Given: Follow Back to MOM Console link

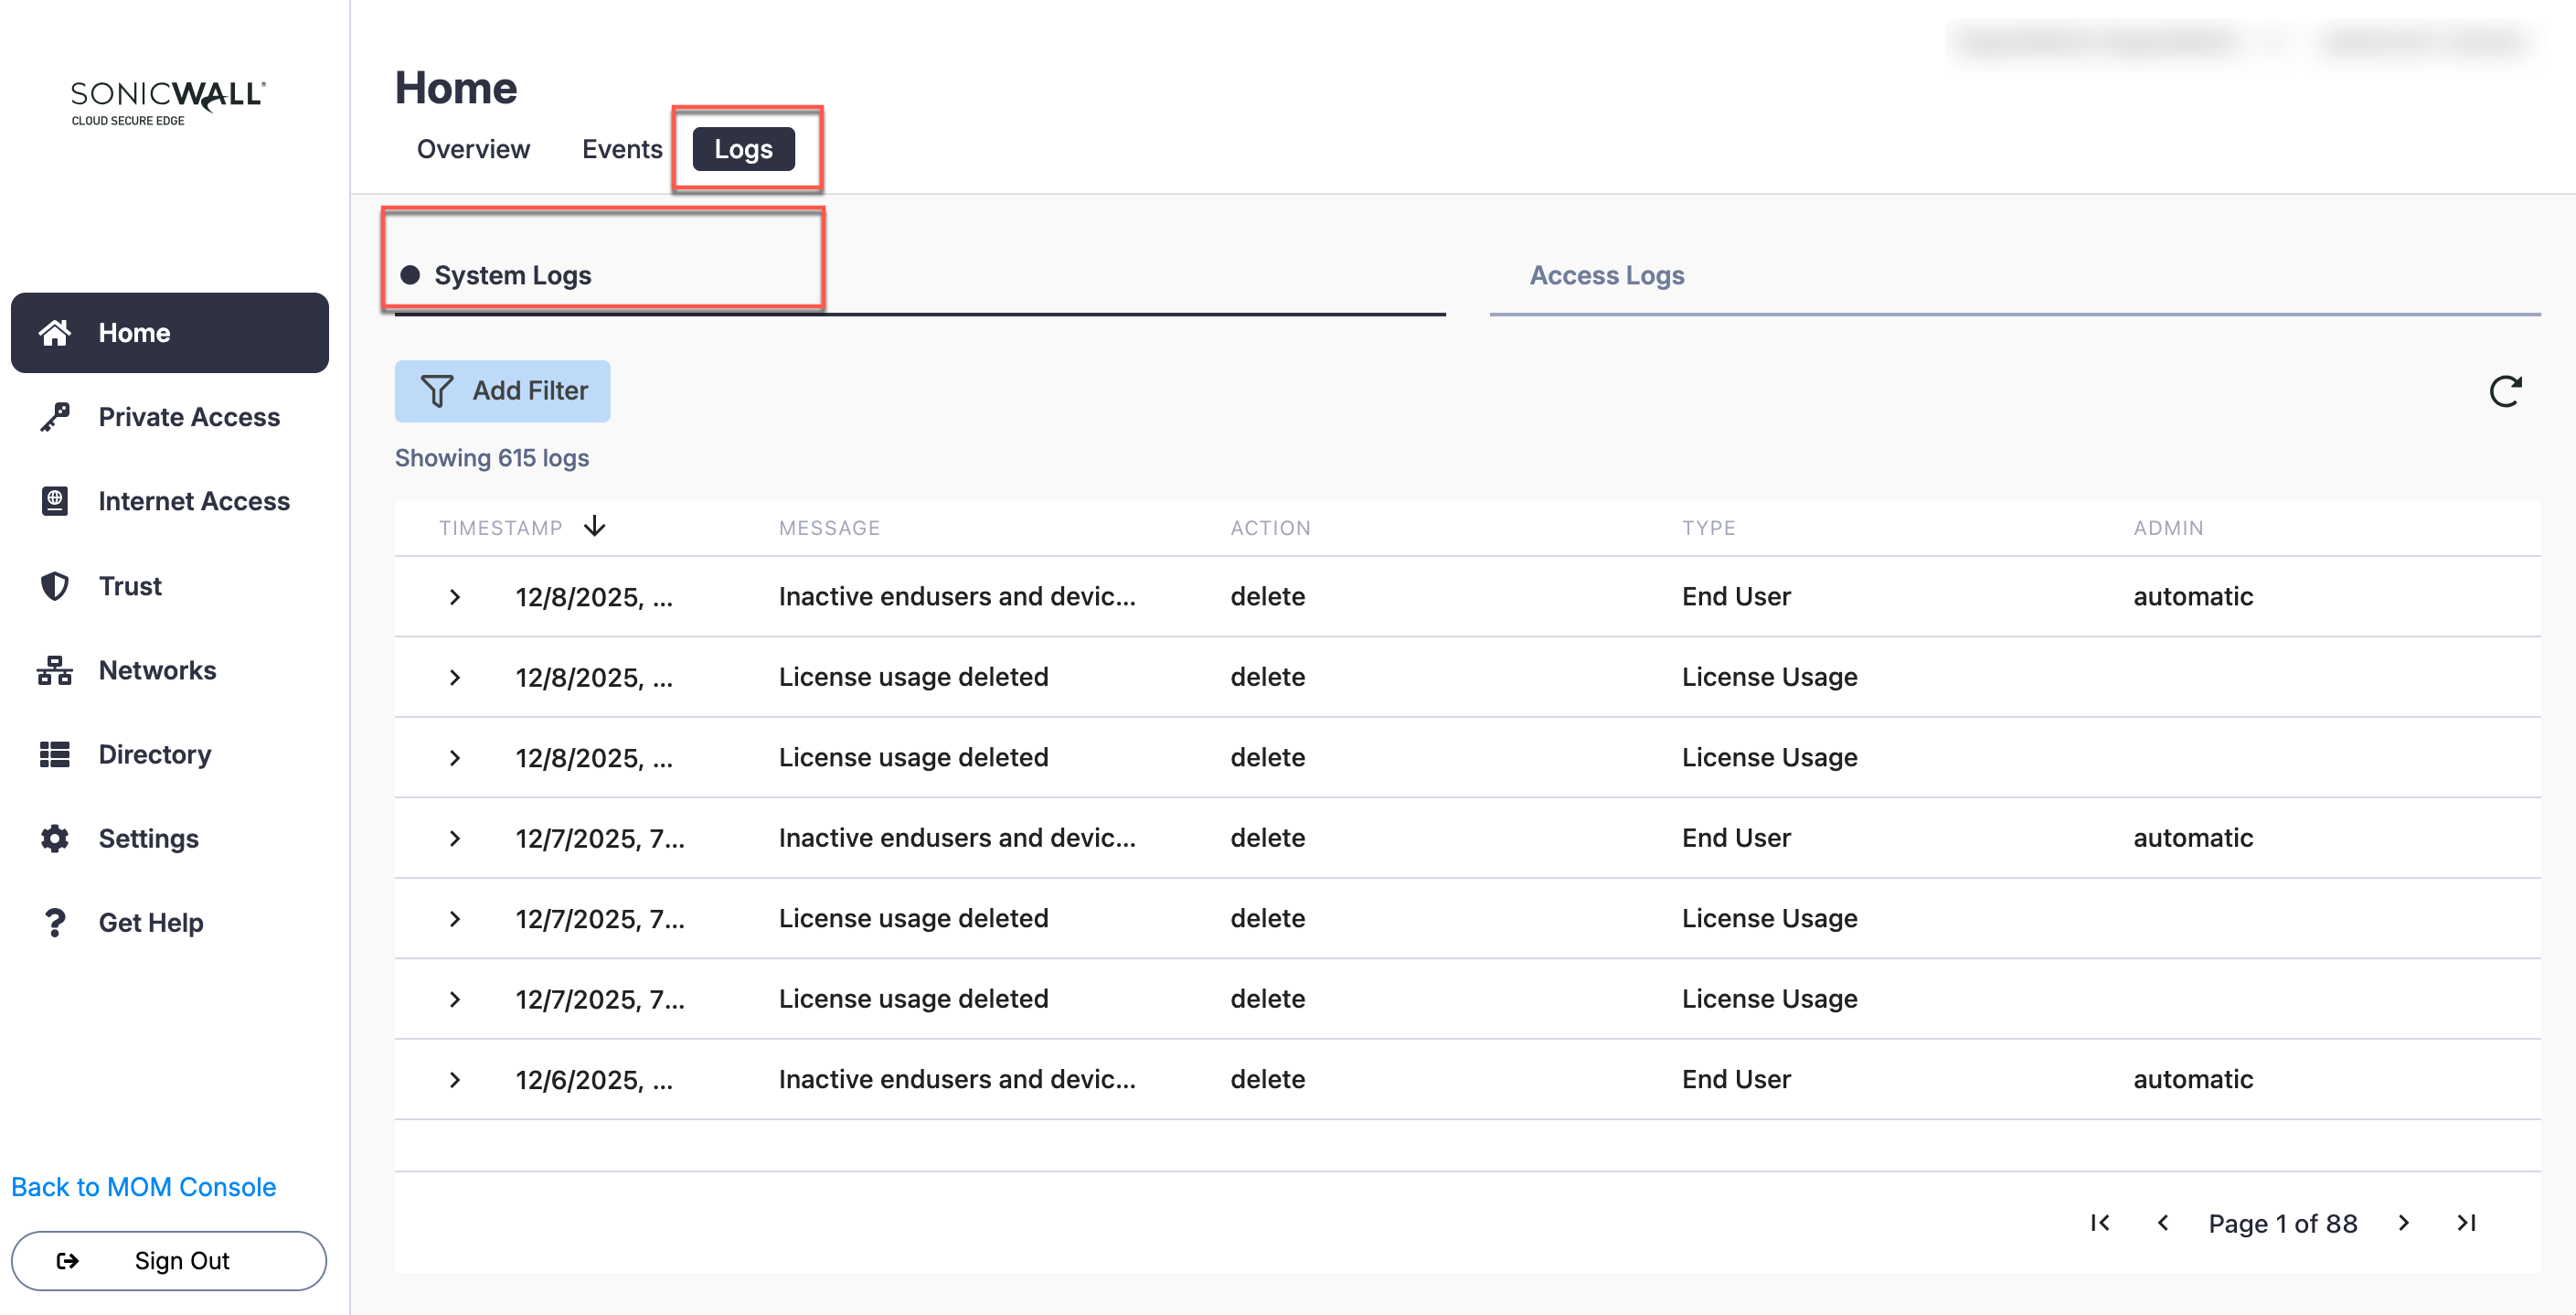Looking at the screenshot, I should [143, 1187].
